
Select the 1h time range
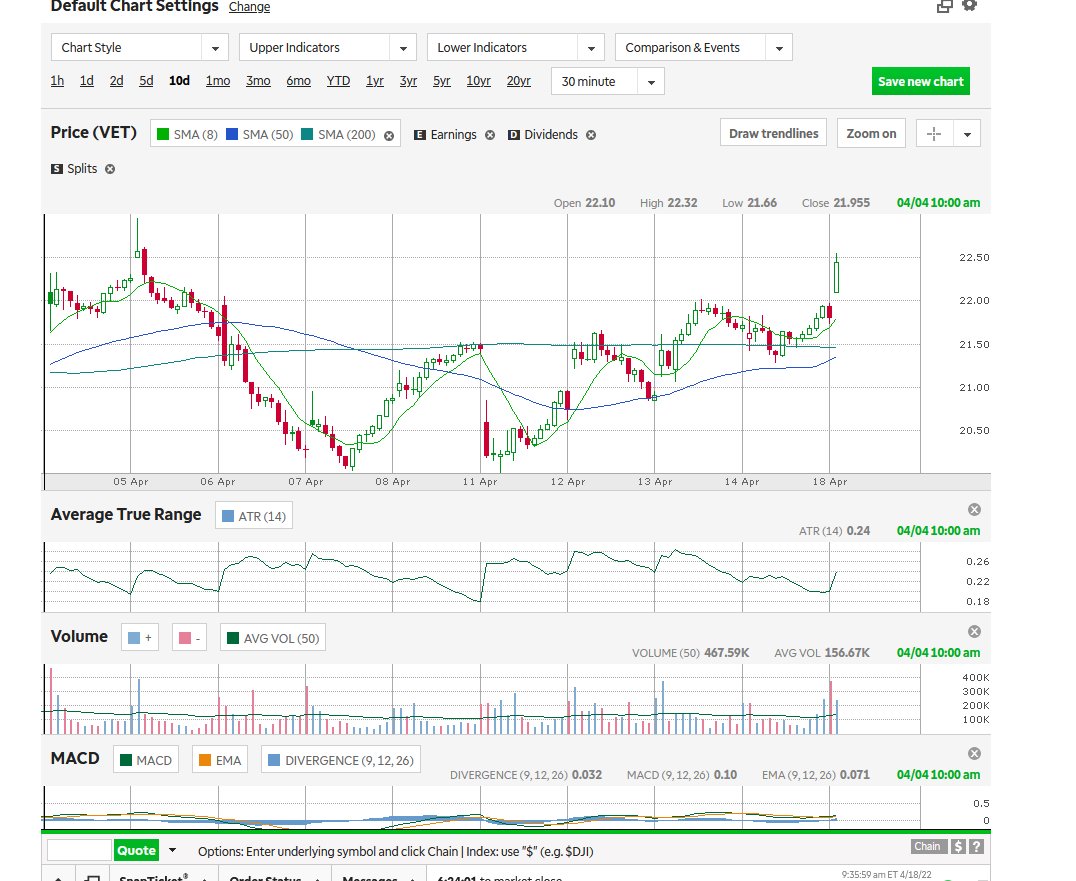tap(57, 81)
